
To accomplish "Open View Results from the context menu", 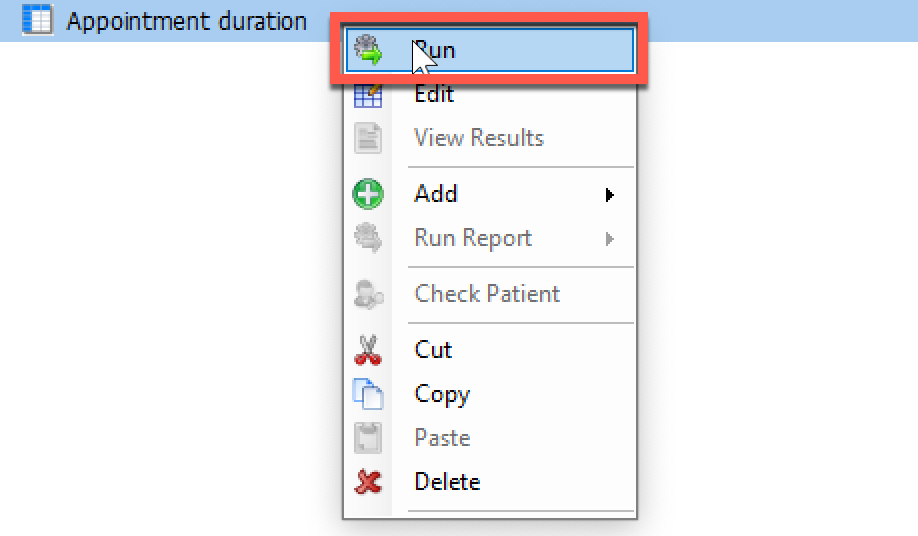I will click(x=479, y=138).
